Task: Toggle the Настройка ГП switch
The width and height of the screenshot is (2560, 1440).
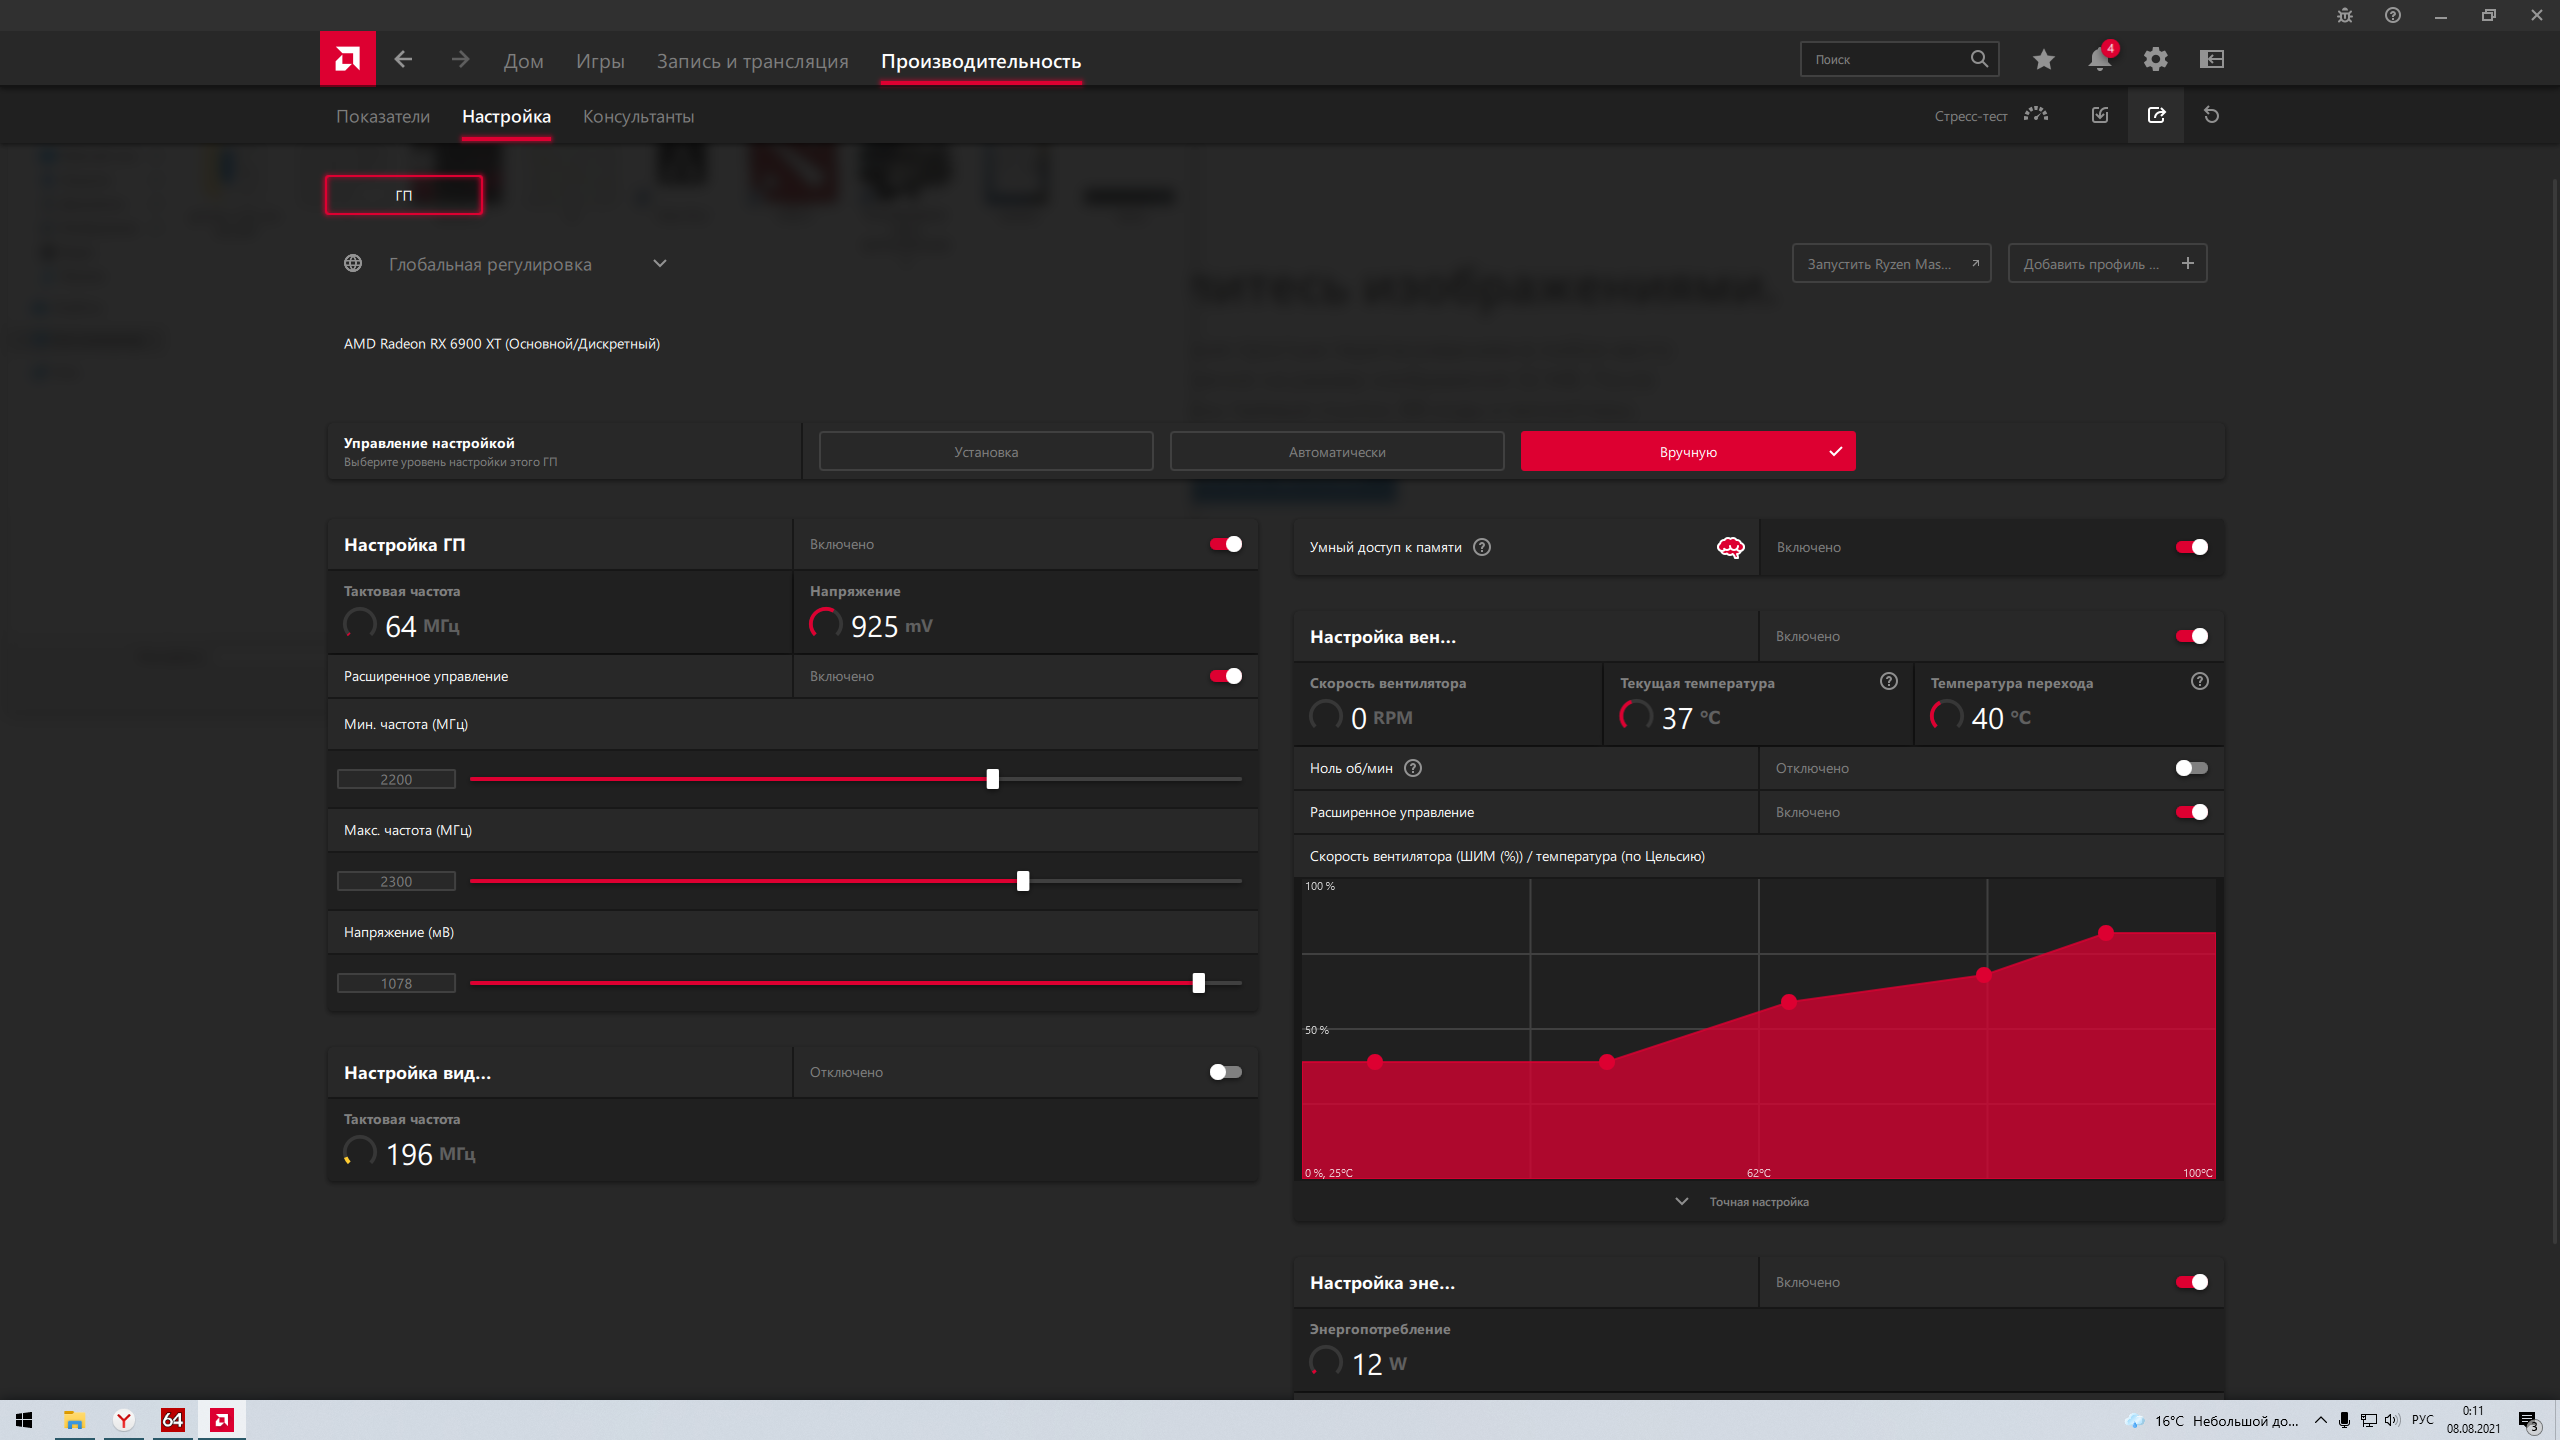Action: pos(1225,544)
